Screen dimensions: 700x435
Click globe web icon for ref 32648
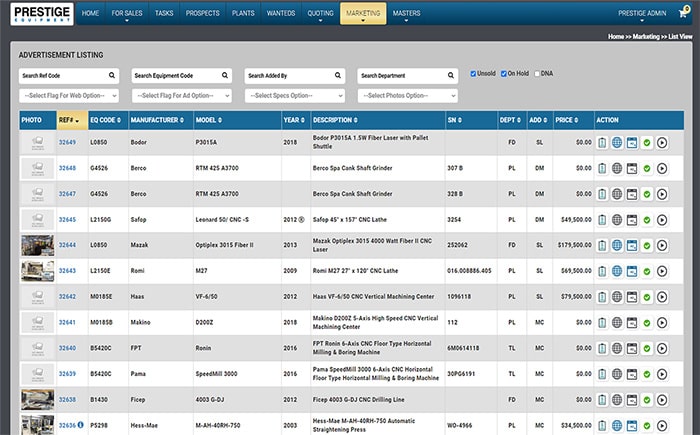pos(617,168)
